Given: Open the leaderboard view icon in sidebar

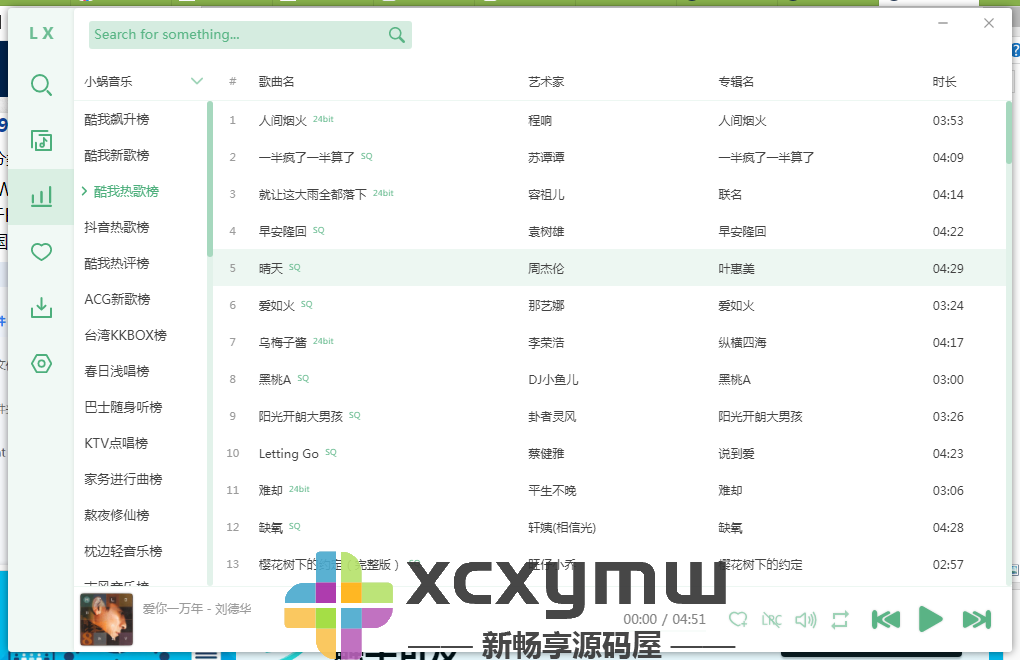Looking at the screenshot, I should coord(41,196).
